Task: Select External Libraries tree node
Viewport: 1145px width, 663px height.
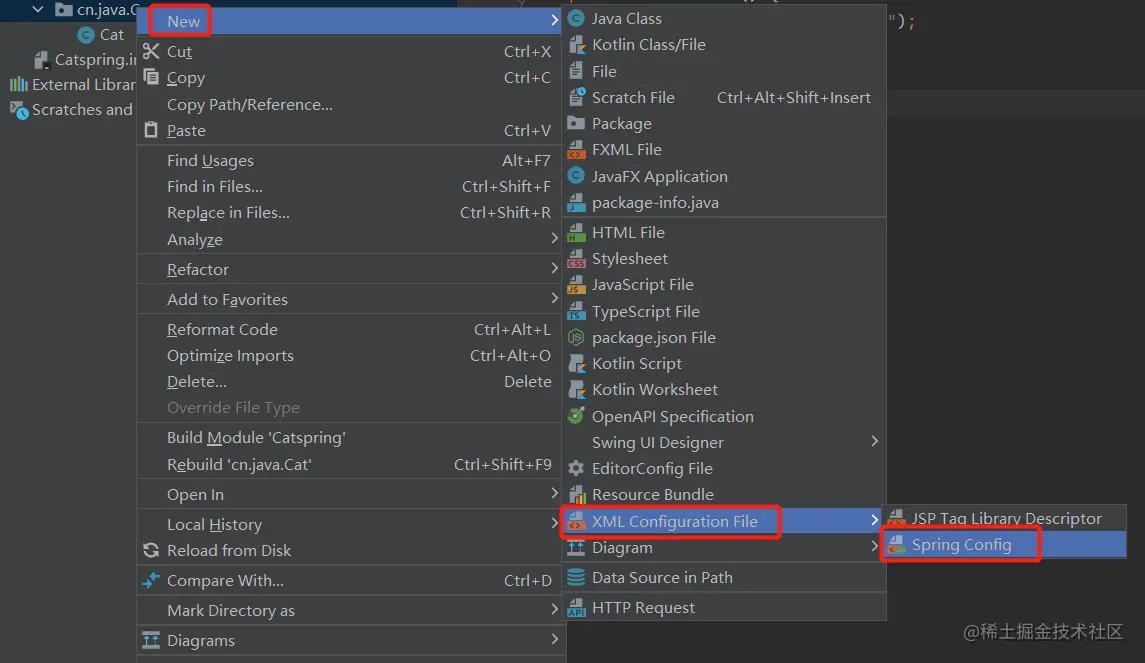Action: (x=73, y=85)
